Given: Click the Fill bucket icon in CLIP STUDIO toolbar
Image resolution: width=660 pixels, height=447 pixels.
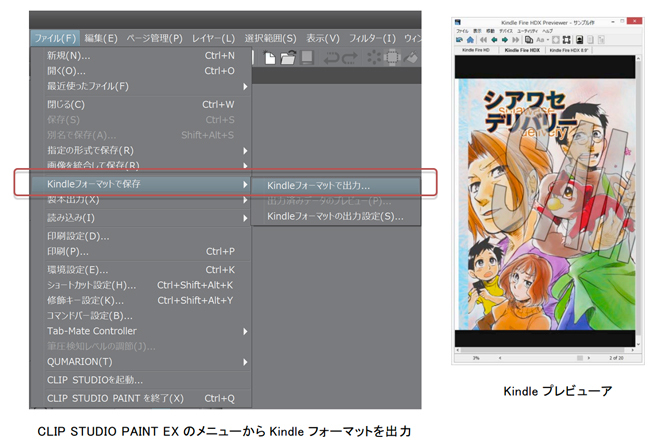Looking at the screenshot, I should pos(411,58).
